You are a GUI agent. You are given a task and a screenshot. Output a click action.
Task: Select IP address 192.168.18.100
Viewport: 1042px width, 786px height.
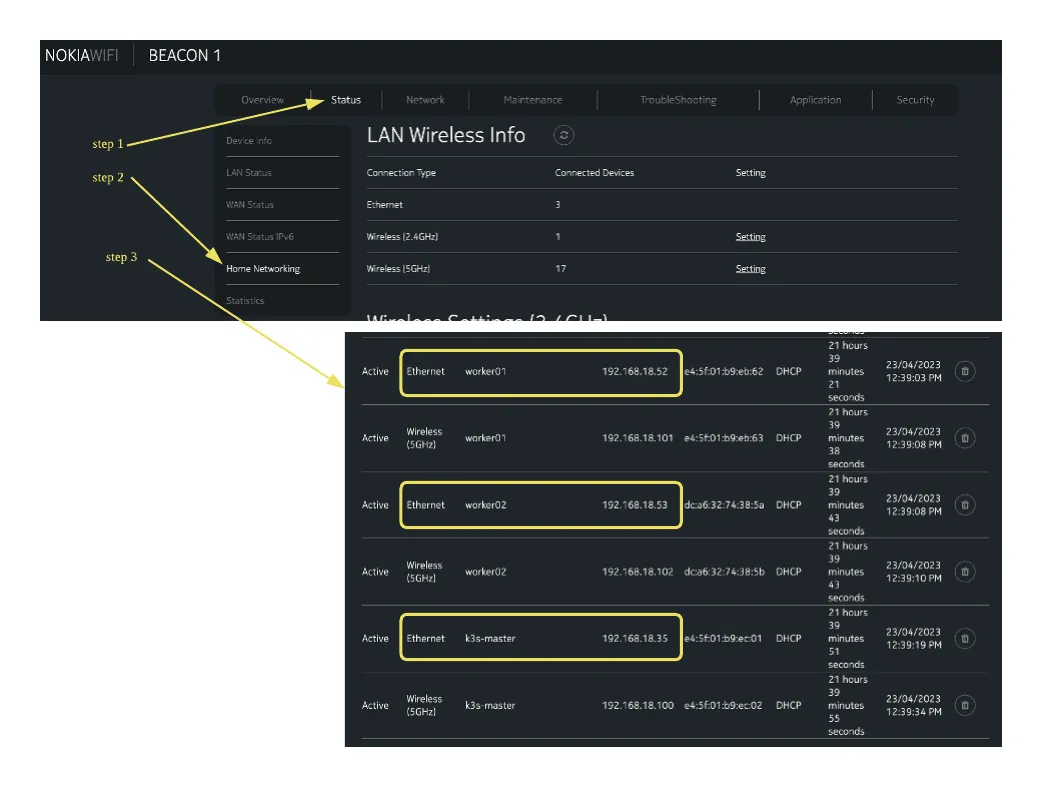pos(637,705)
